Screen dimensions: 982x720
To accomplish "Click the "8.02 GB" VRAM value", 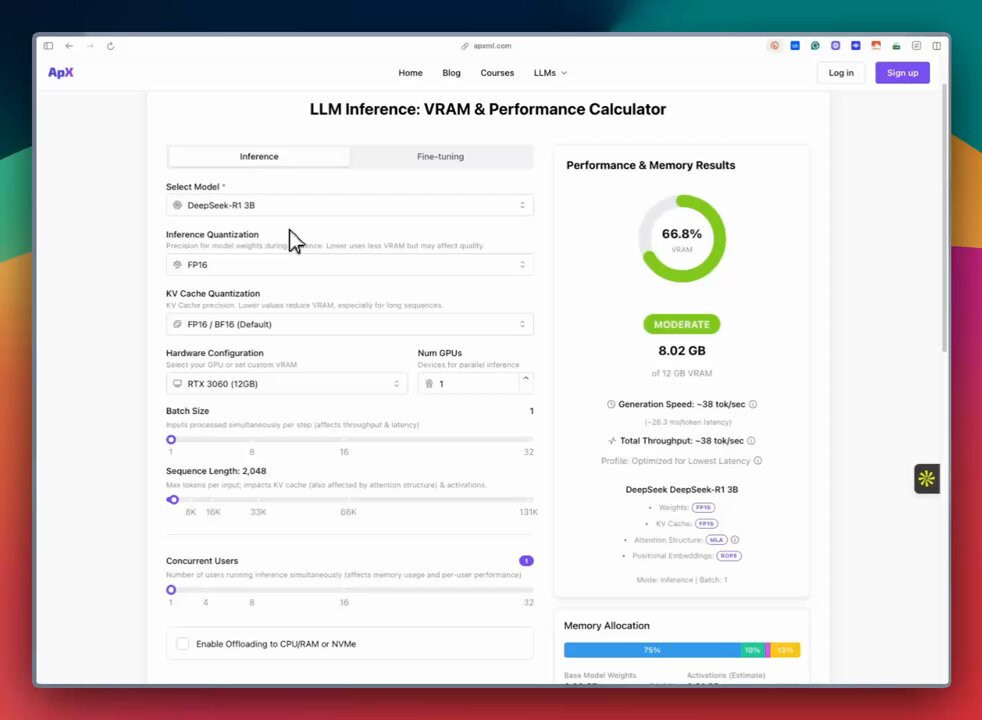I will coord(681,351).
